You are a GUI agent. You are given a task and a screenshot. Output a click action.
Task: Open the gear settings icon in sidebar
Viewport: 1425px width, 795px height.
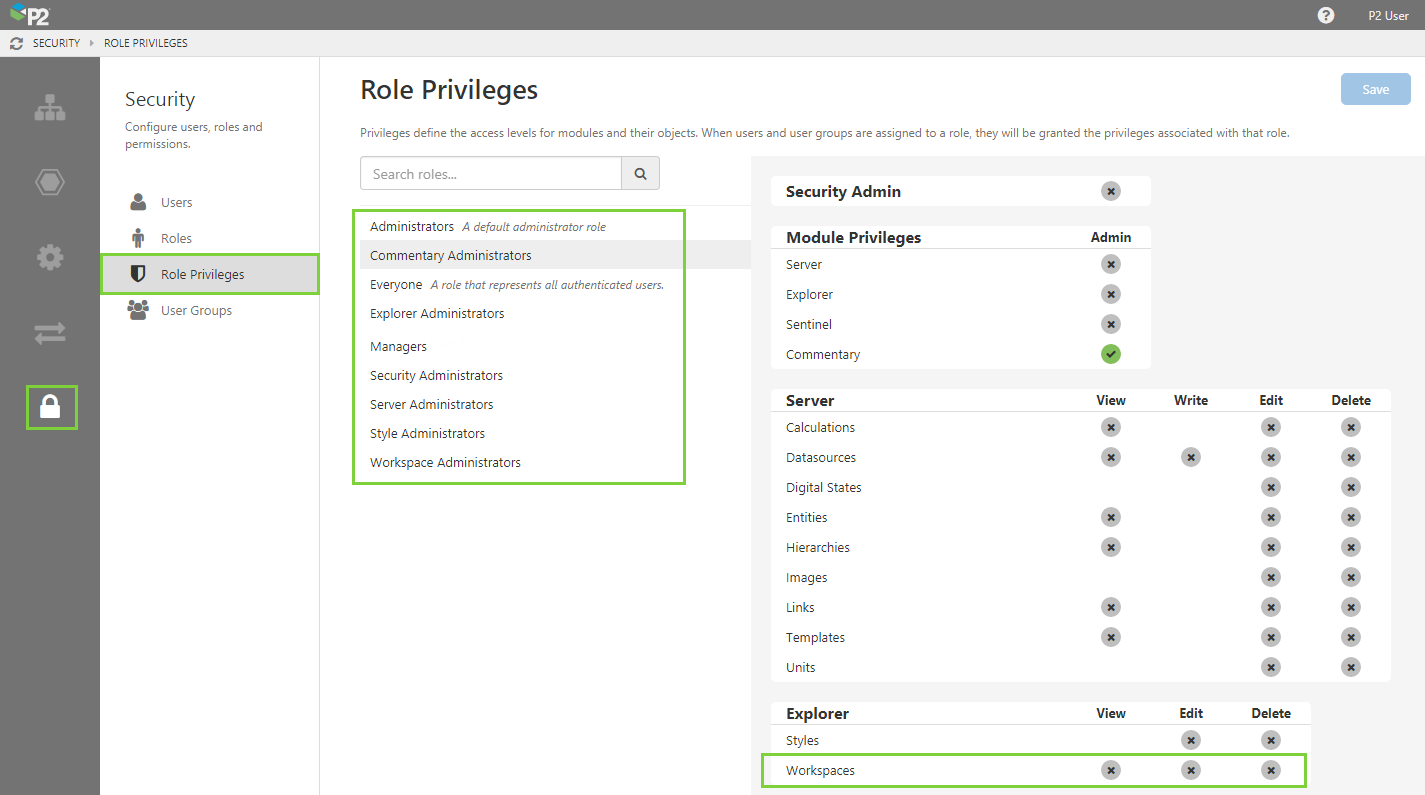point(50,258)
